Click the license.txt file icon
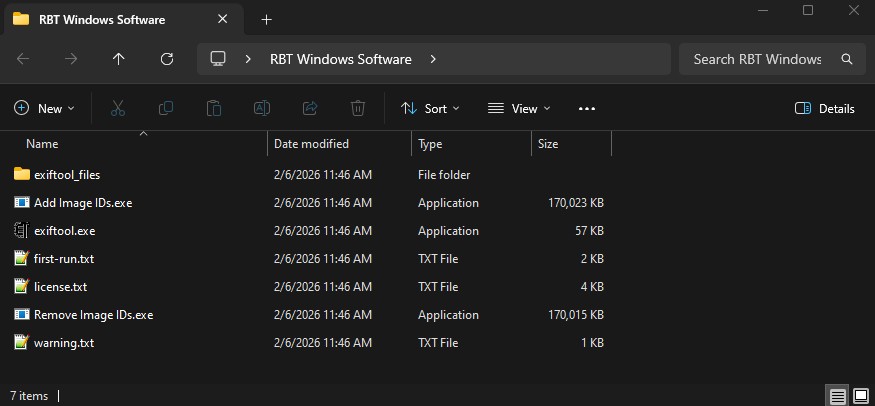Screen dimensions: 875x406 click(22, 286)
